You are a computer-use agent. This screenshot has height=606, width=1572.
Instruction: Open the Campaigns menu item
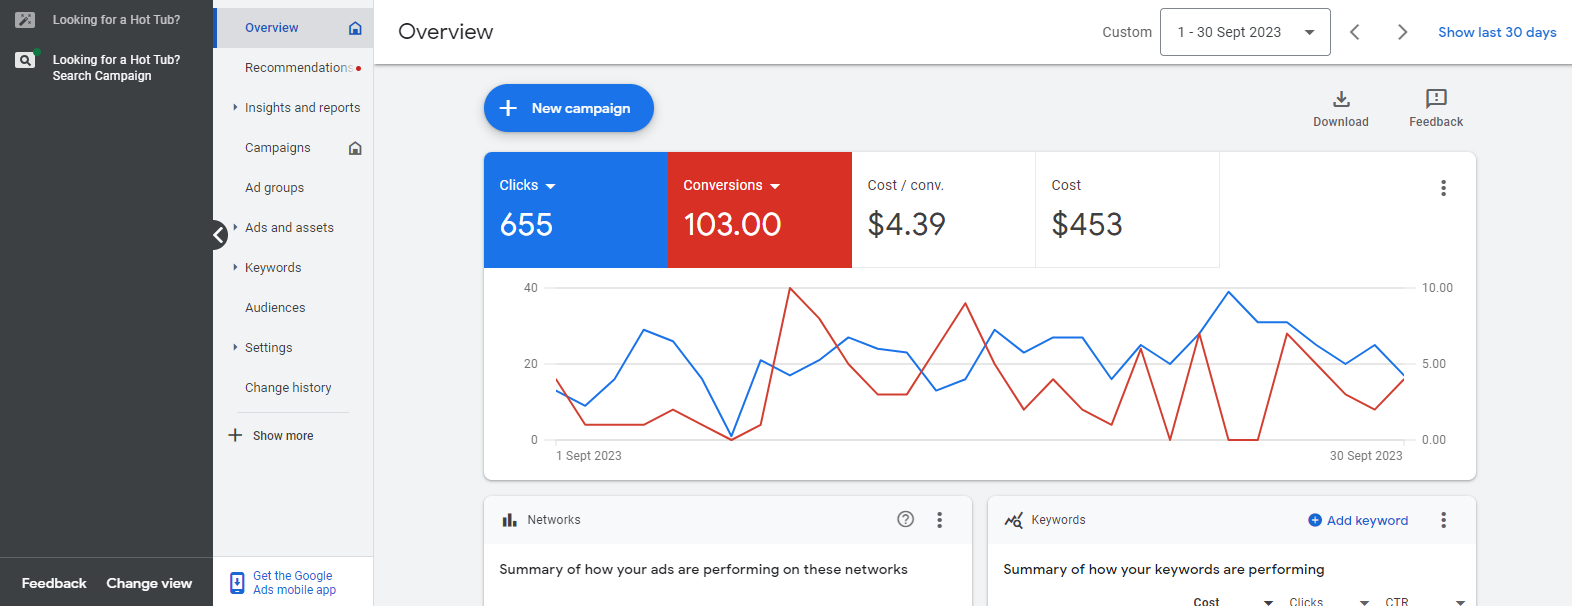(278, 148)
